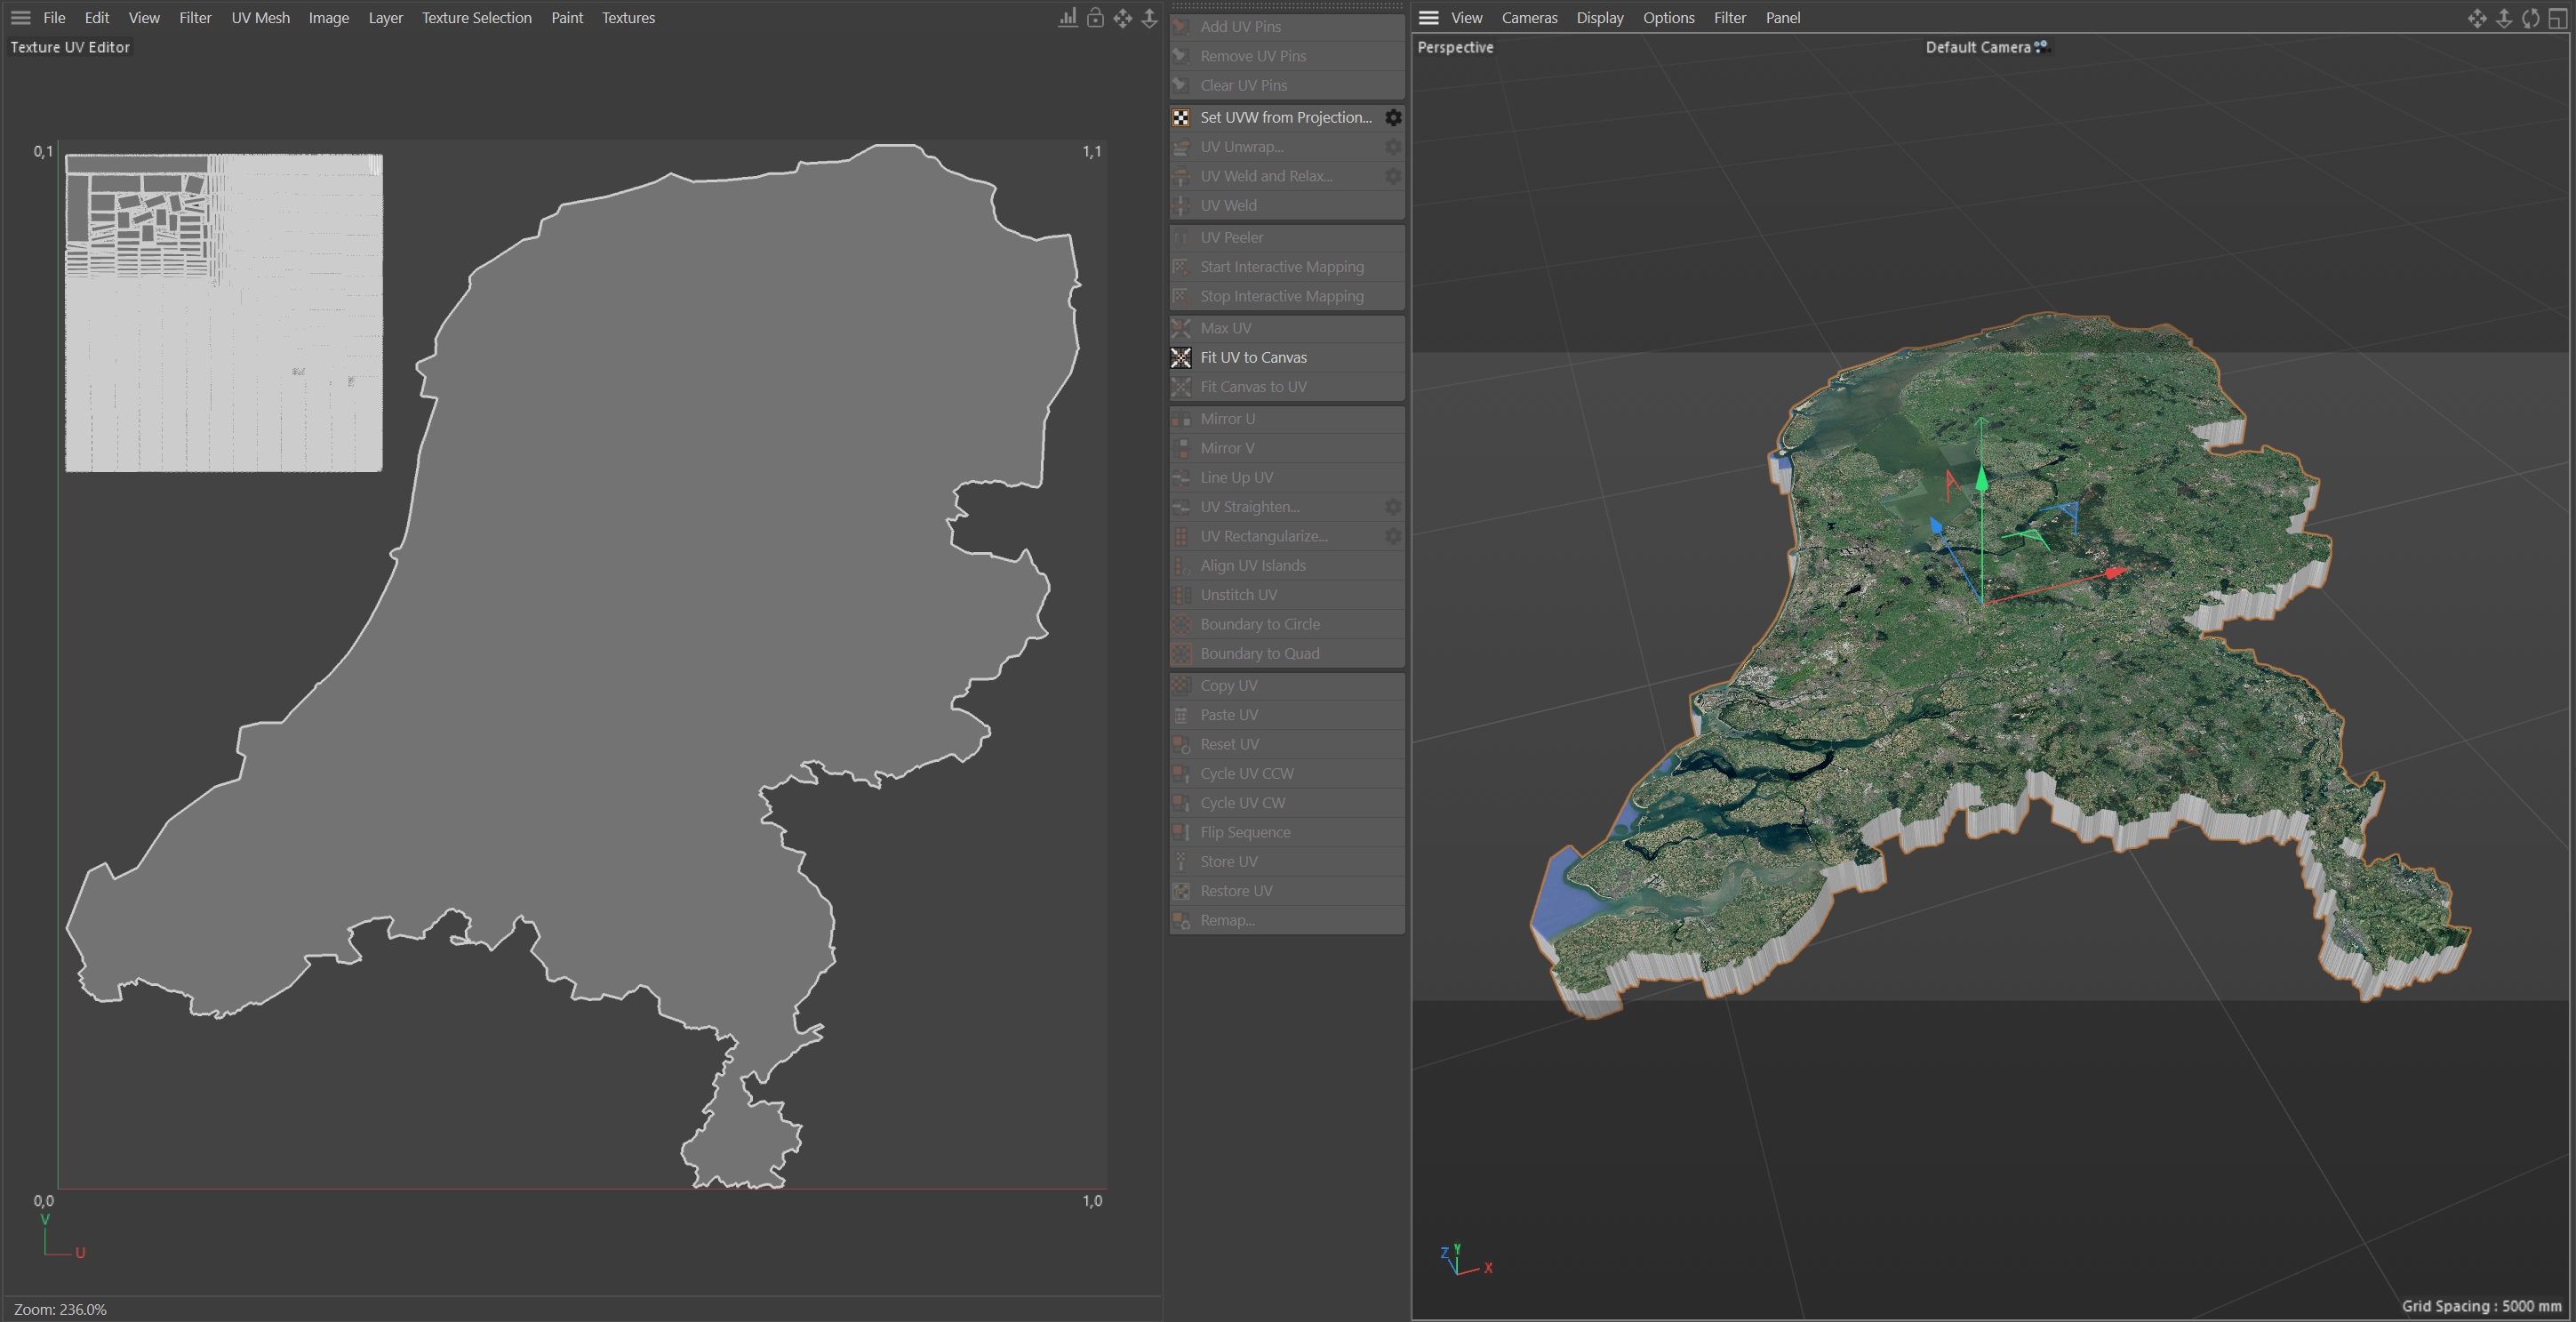The image size is (2576, 1322).
Task: Toggle the viewport layout maximize icon
Action: [x=2557, y=18]
